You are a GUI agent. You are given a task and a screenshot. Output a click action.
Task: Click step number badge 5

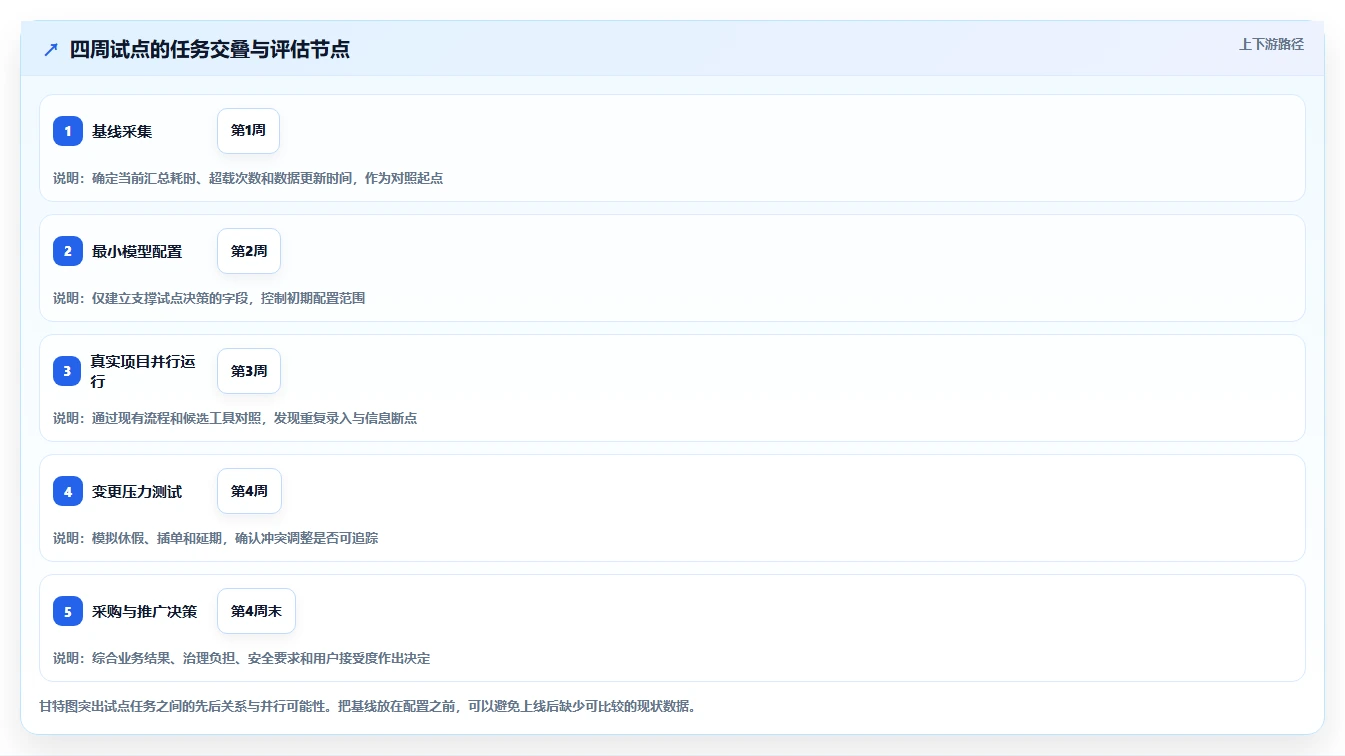coord(68,611)
